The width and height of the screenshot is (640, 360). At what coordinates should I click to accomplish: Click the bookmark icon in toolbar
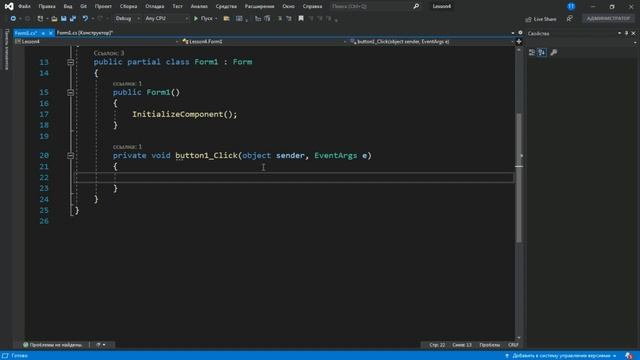[x=301, y=18]
